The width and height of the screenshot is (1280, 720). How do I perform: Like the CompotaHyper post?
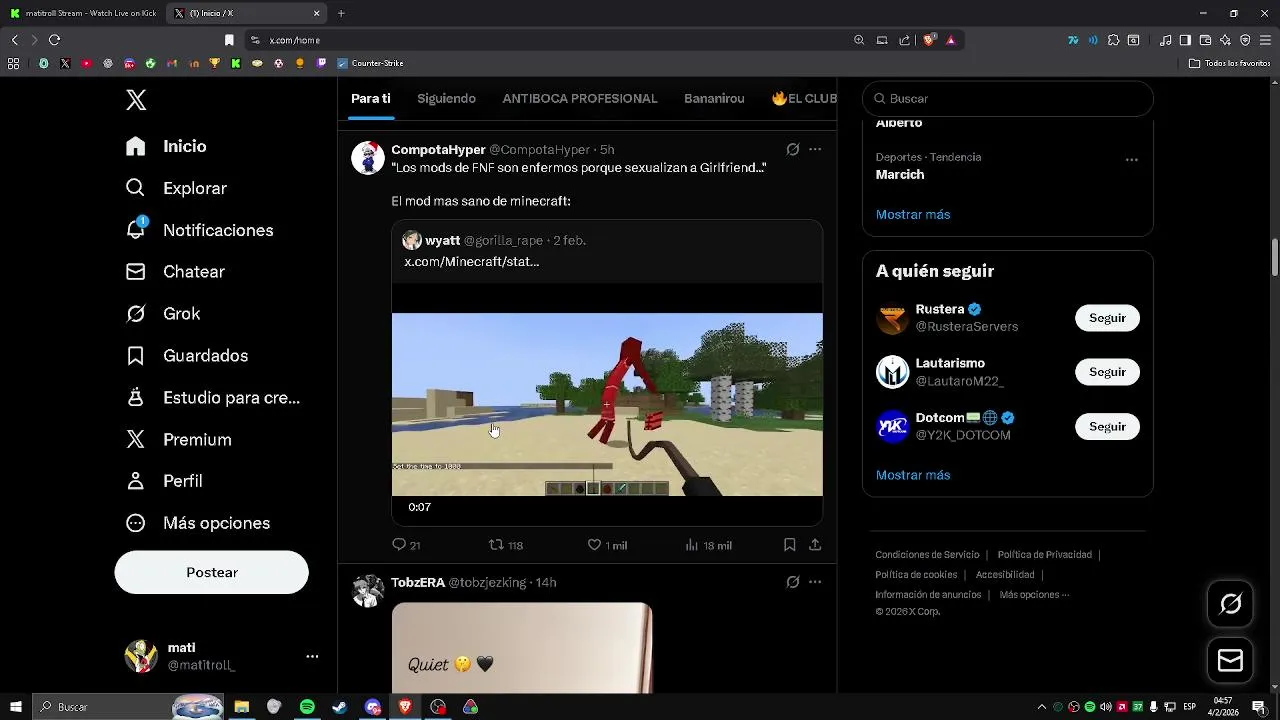click(x=607, y=545)
